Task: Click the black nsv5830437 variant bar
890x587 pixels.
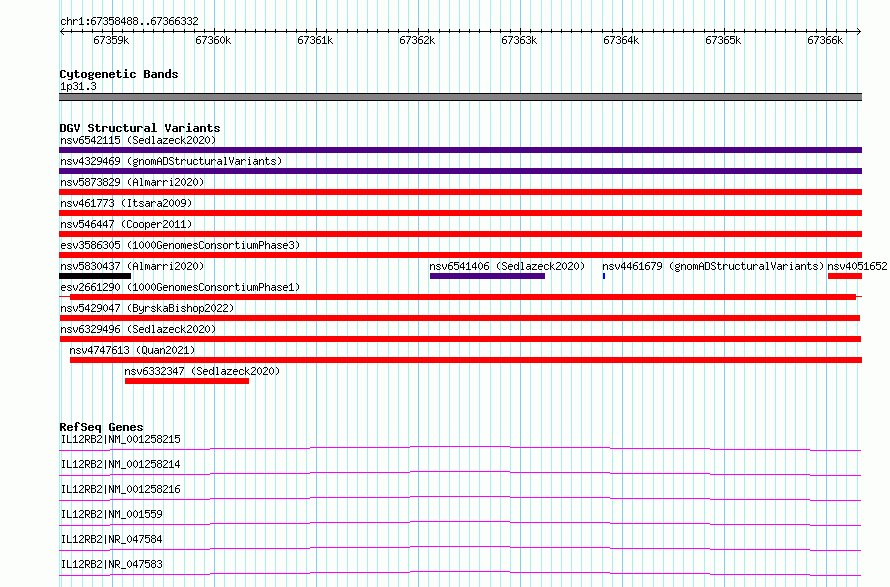Action: (x=95, y=276)
